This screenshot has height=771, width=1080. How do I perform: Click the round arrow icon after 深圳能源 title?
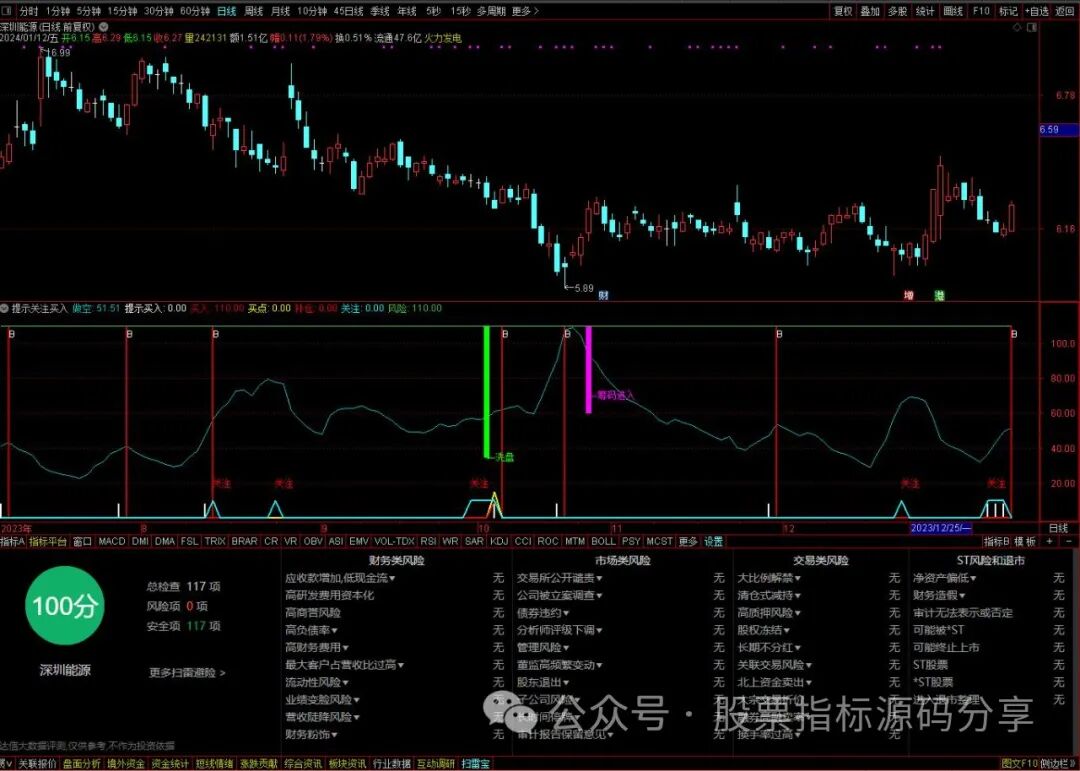(x=104, y=28)
